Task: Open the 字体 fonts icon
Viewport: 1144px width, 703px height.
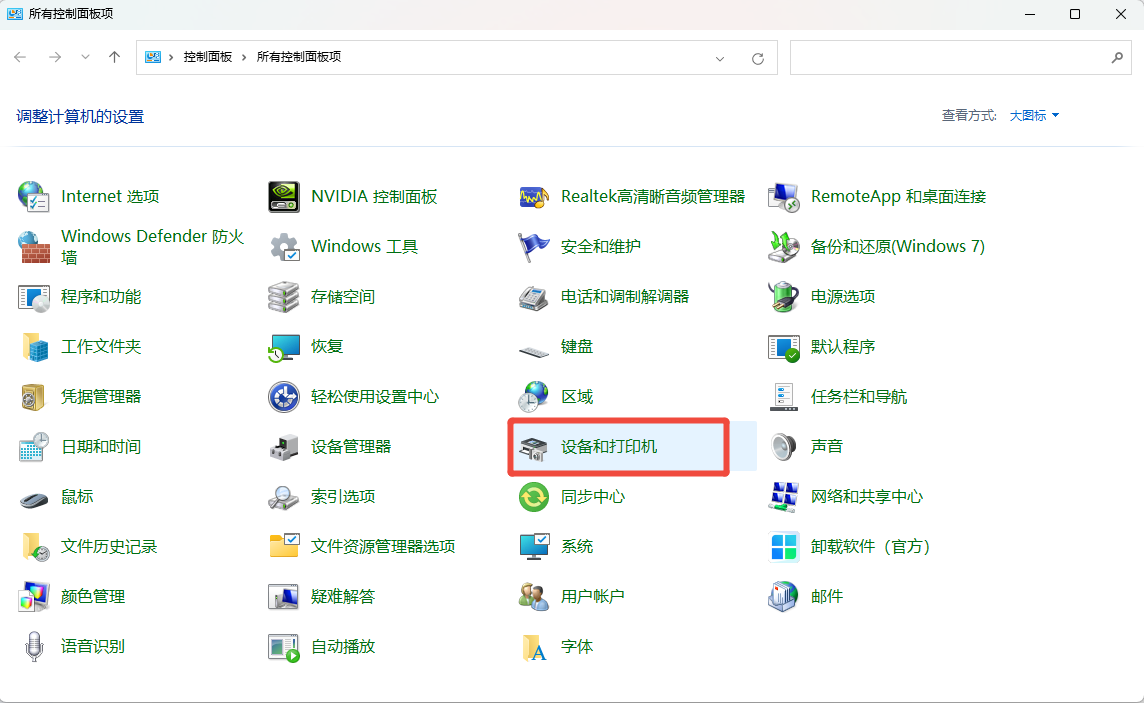Action: (x=534, y=647)
